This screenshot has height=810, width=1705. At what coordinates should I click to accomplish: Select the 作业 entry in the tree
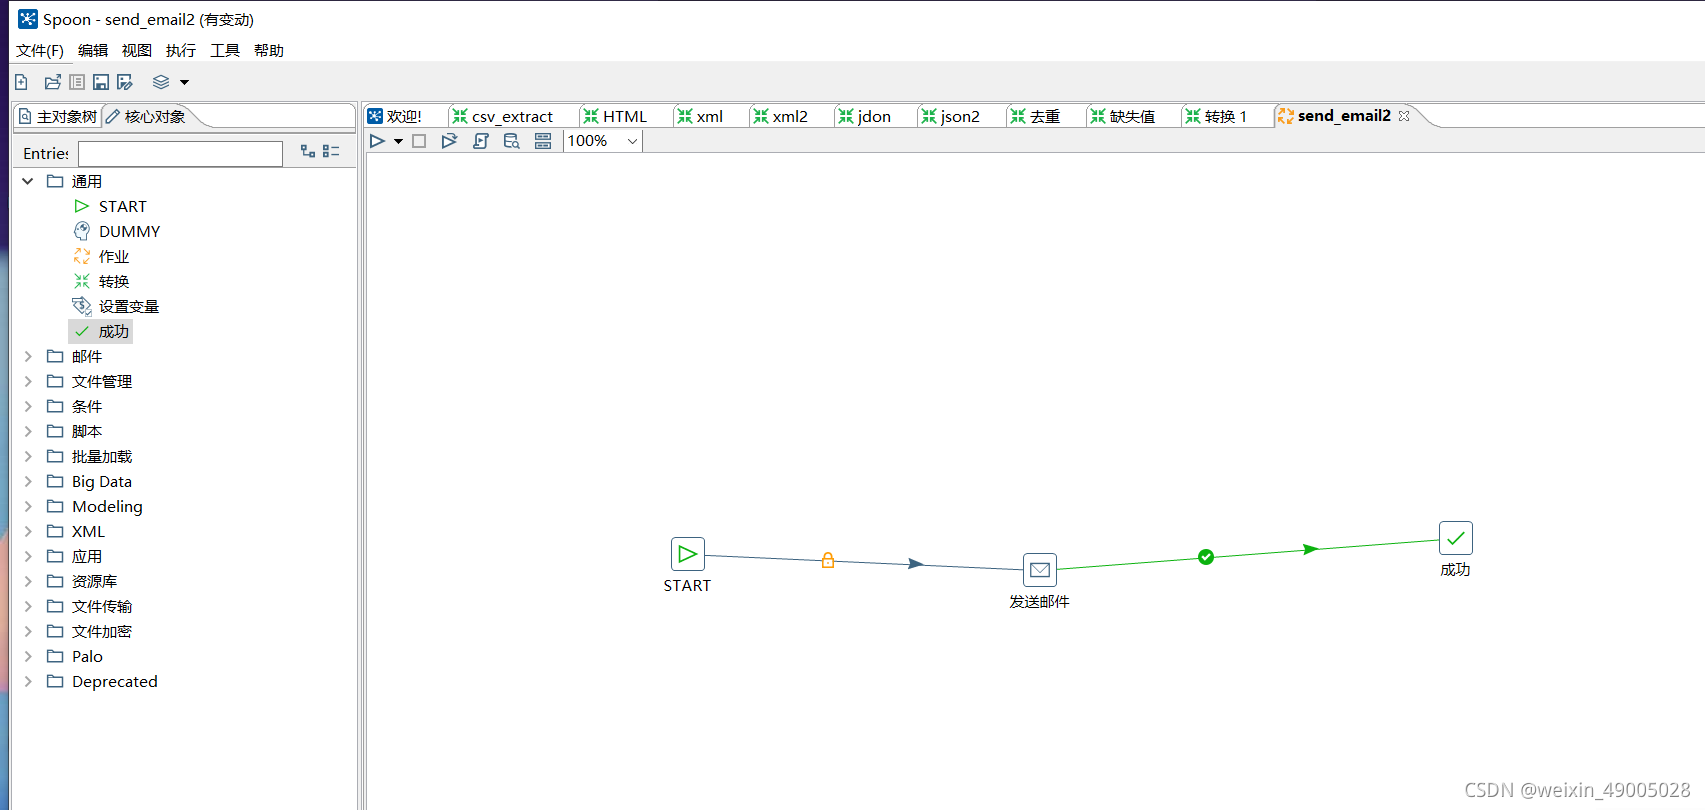tap(113, 256)
